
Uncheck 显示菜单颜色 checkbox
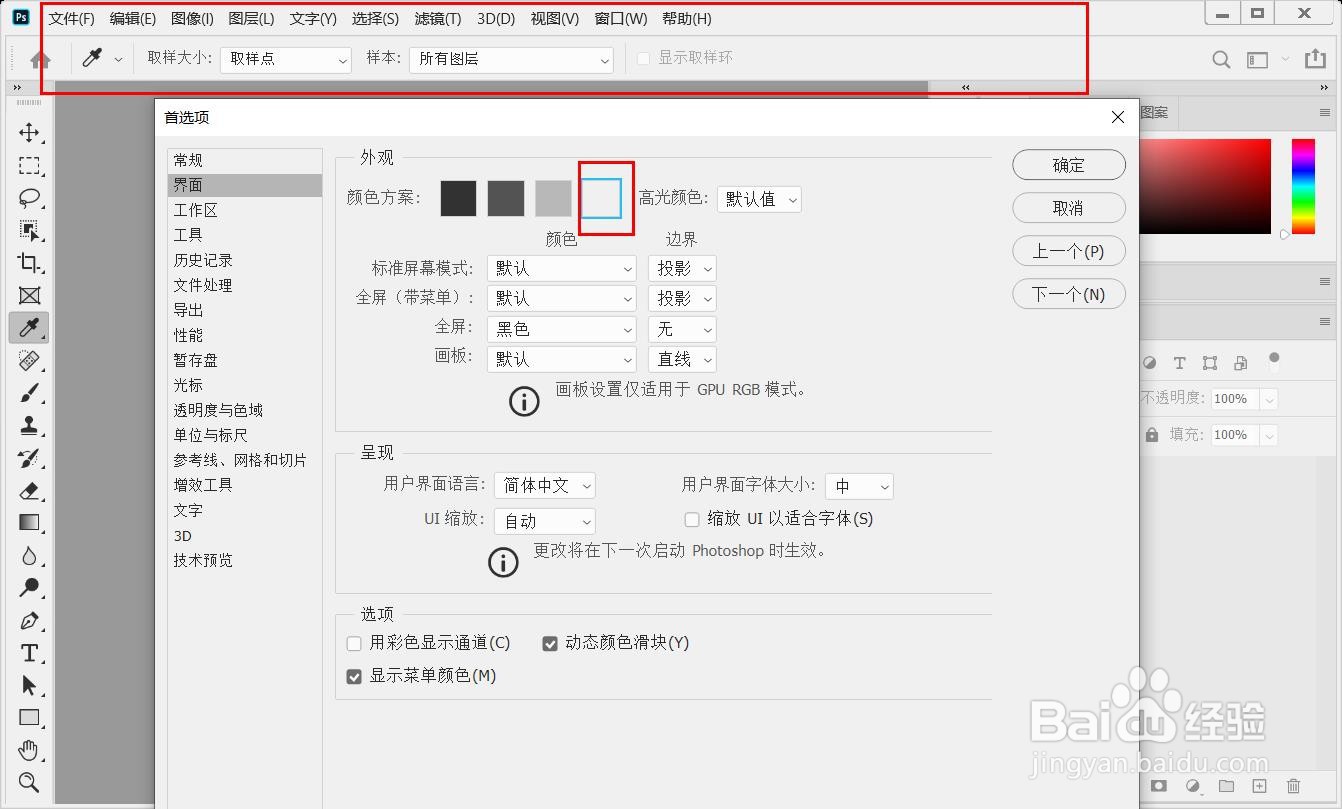[x=354, y=677]
